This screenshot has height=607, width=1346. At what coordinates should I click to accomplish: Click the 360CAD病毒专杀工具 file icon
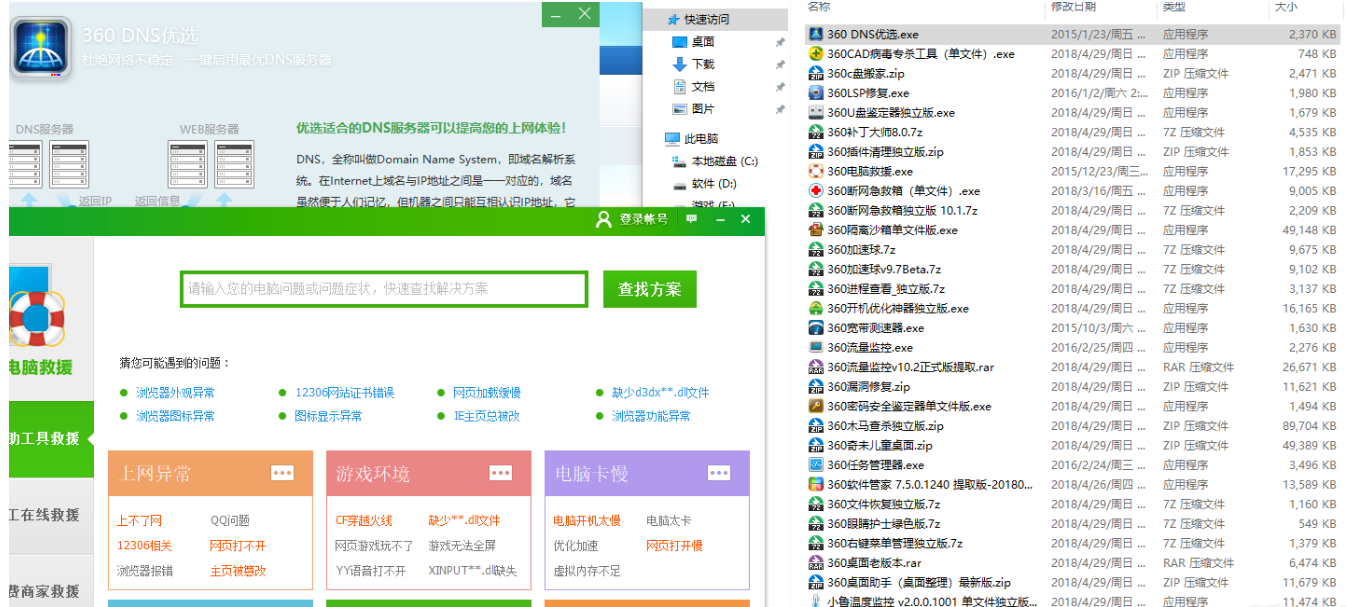816,54
